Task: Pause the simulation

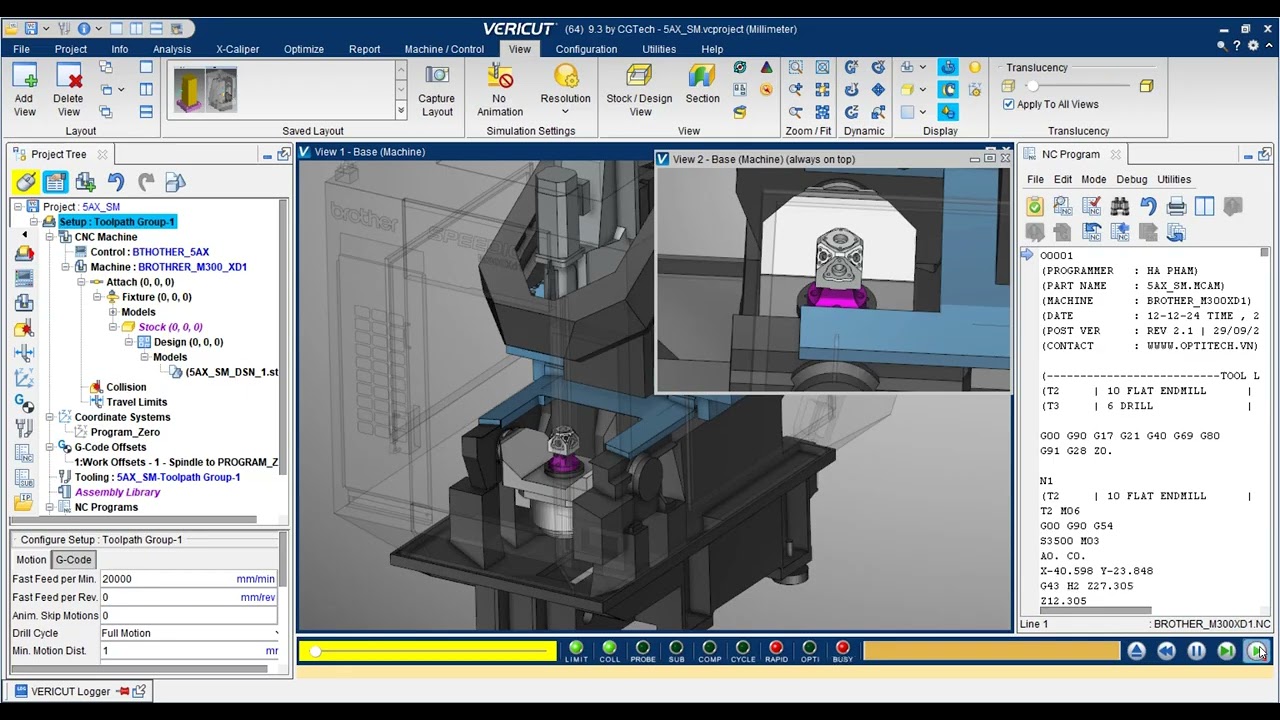Action: click(1196, 651)
